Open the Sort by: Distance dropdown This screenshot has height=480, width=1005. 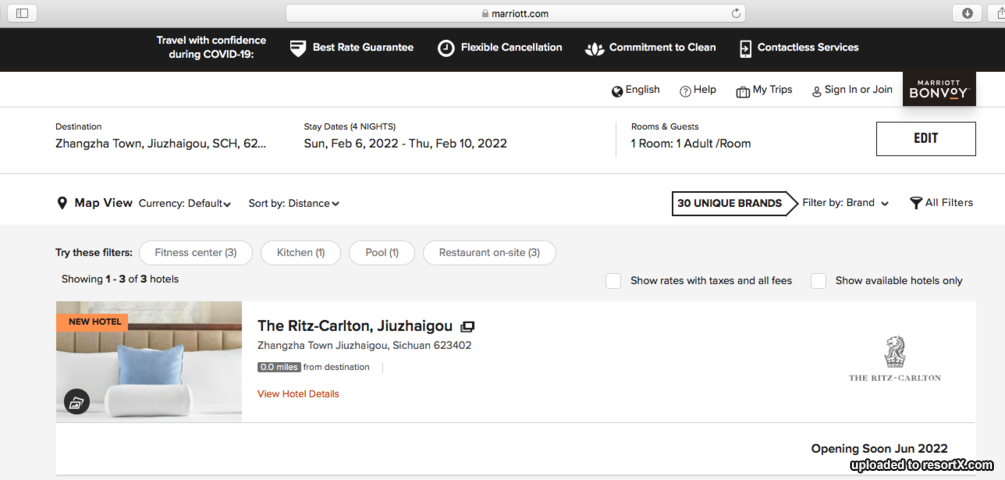coord(294,204)
